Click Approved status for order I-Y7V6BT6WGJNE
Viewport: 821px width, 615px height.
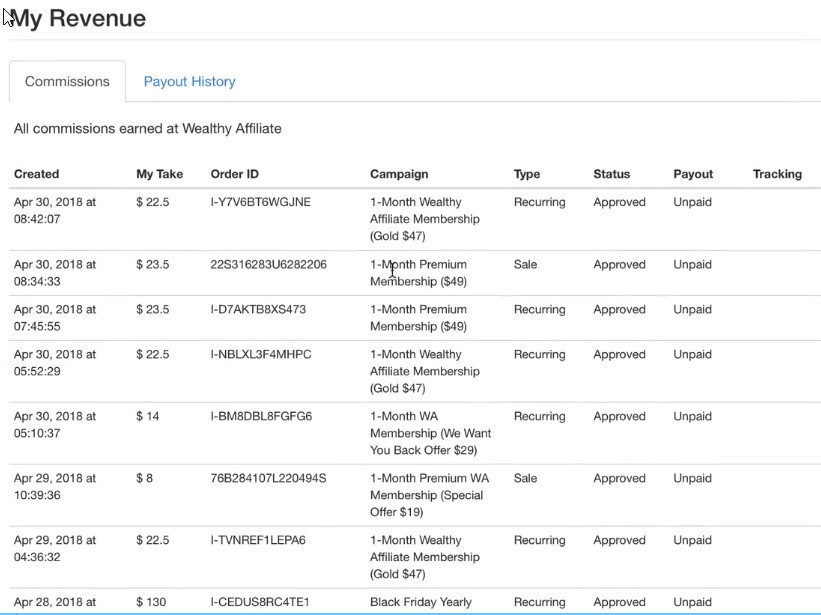[x=619, y=202]
